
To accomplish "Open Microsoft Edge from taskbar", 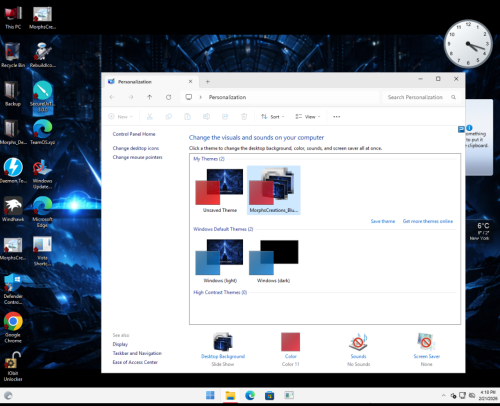I will tap(250, 396).
